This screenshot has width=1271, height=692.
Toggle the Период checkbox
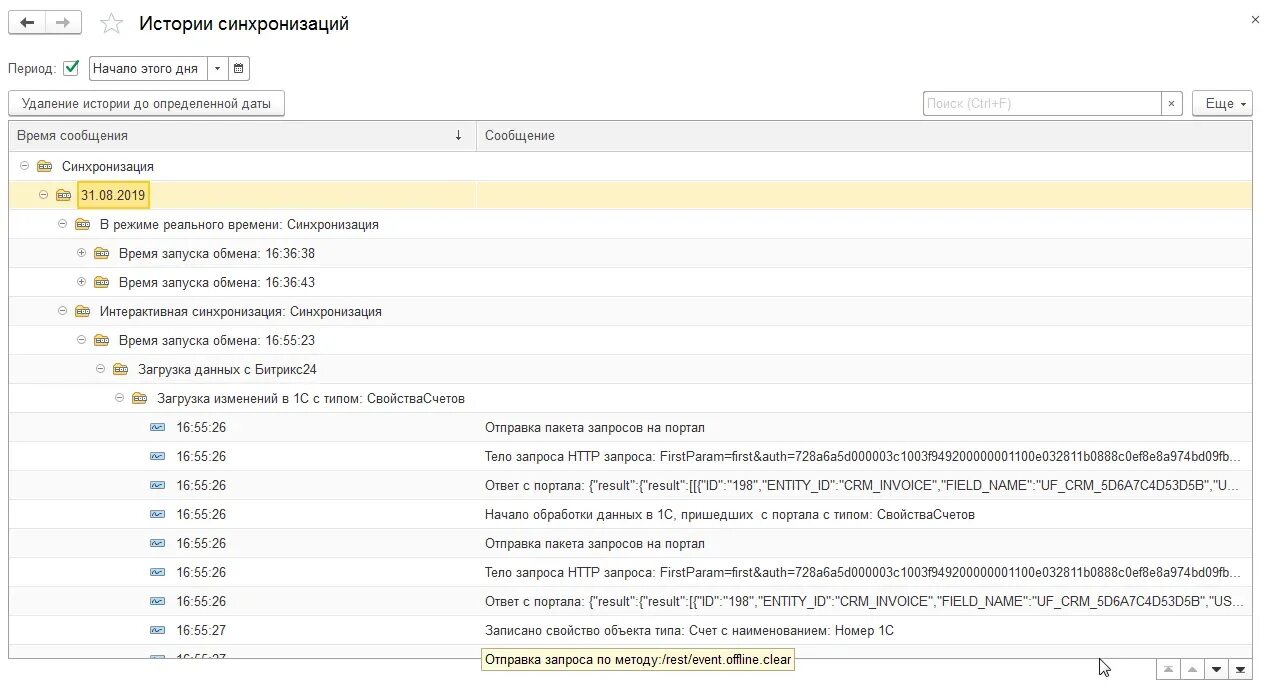(x=71, y=68)
